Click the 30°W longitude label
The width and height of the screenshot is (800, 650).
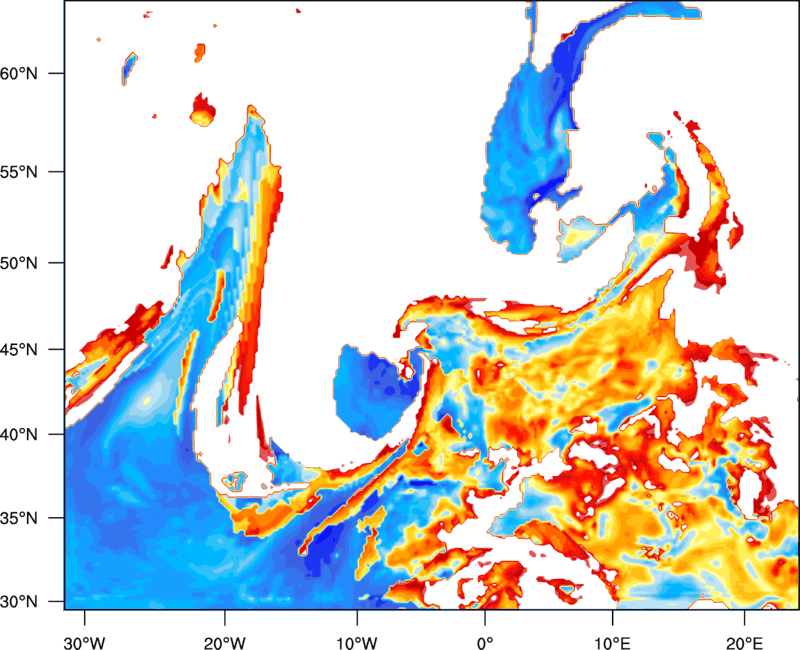tap(85, 640)
